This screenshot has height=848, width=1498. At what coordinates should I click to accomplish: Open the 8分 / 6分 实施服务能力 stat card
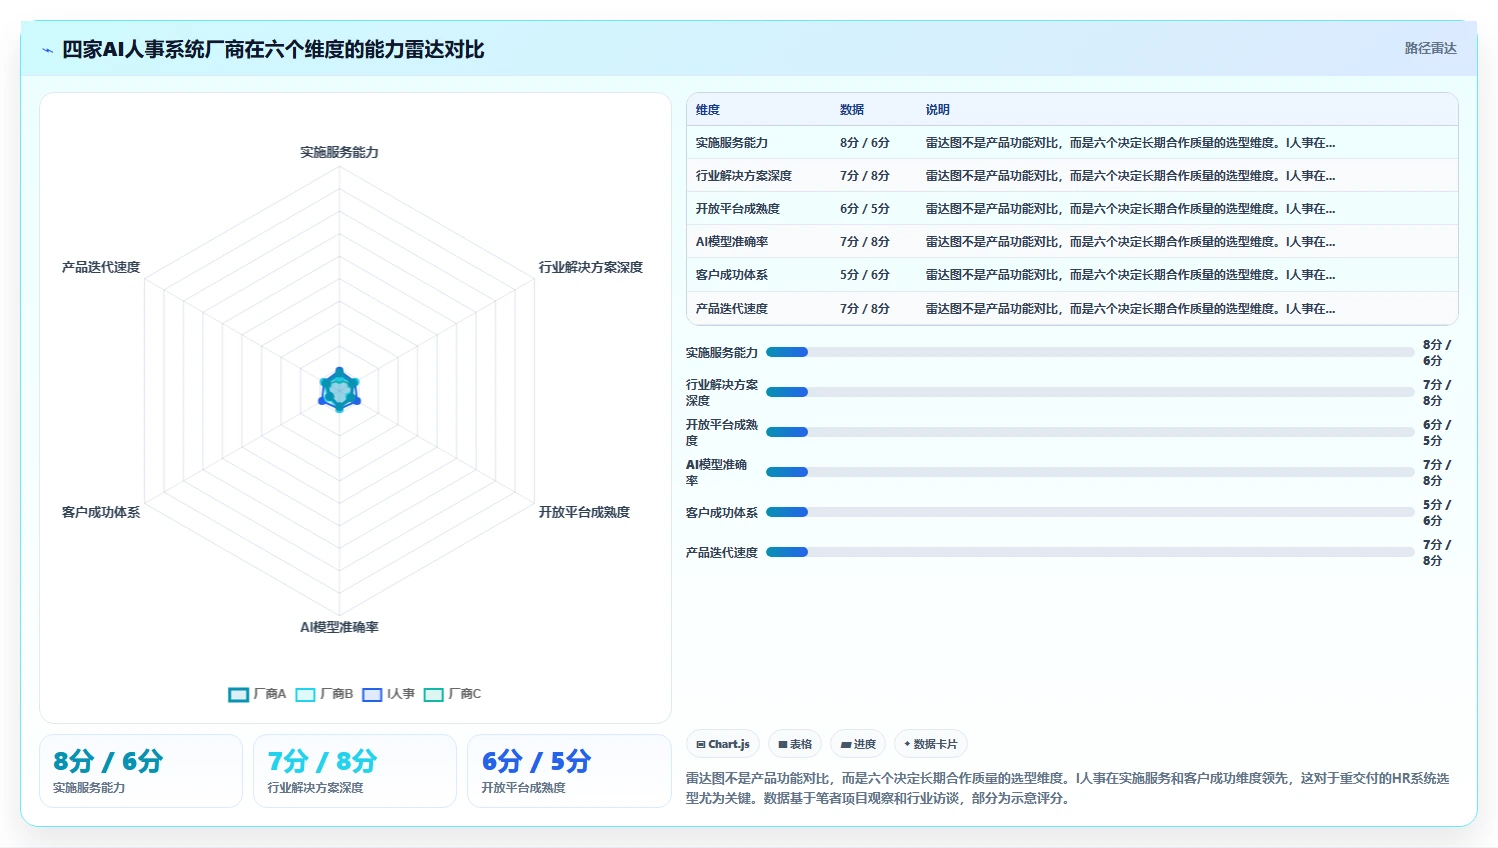141,771
